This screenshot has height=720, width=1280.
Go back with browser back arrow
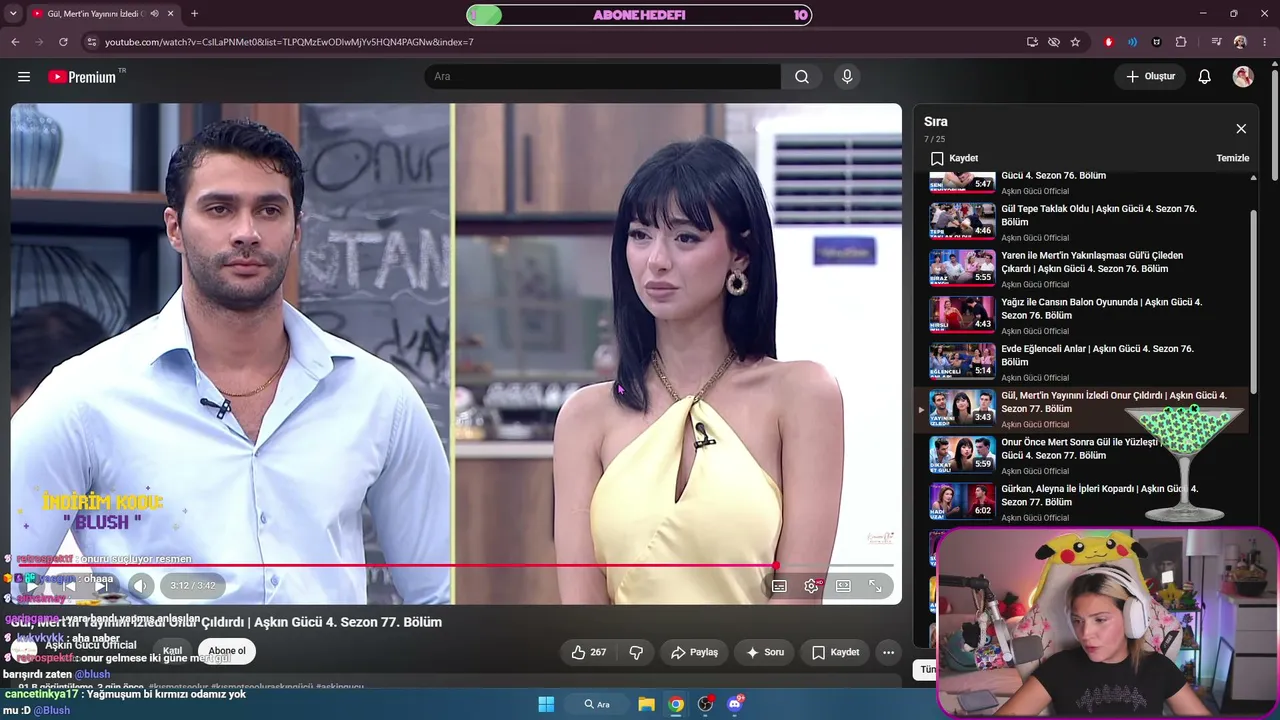(15, 42)
